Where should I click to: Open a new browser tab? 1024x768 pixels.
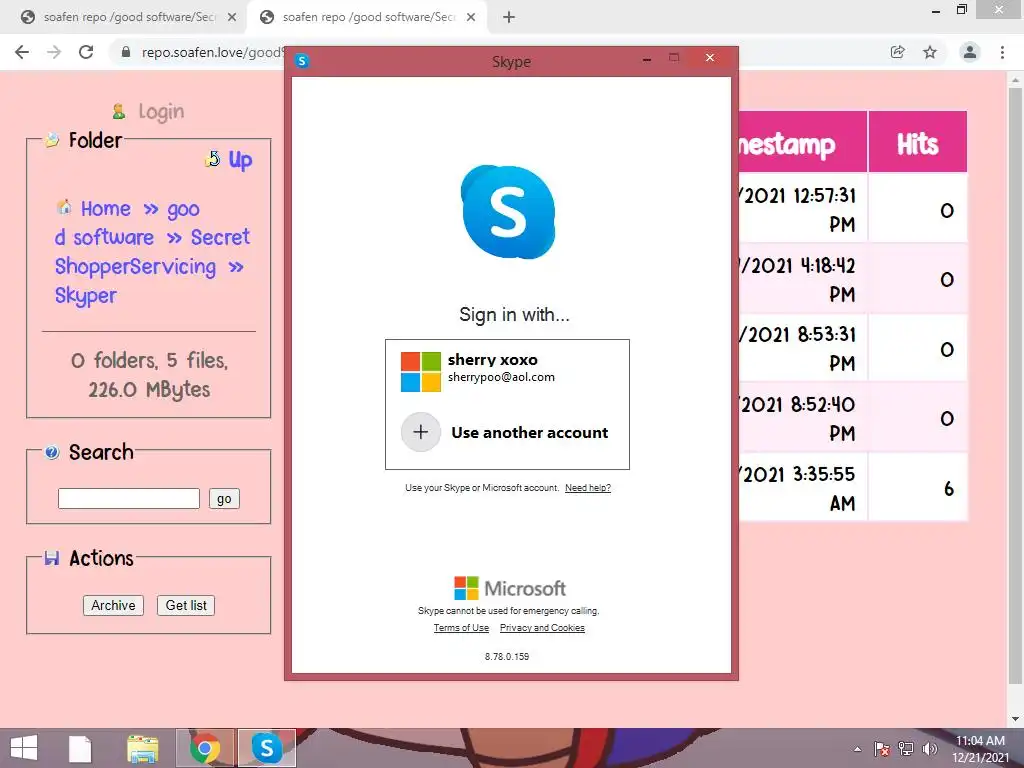pos(509,18)
